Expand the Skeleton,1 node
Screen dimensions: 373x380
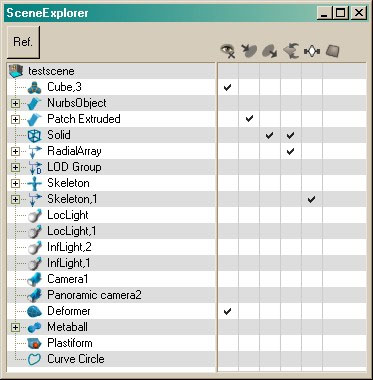(x=15, y=199)
